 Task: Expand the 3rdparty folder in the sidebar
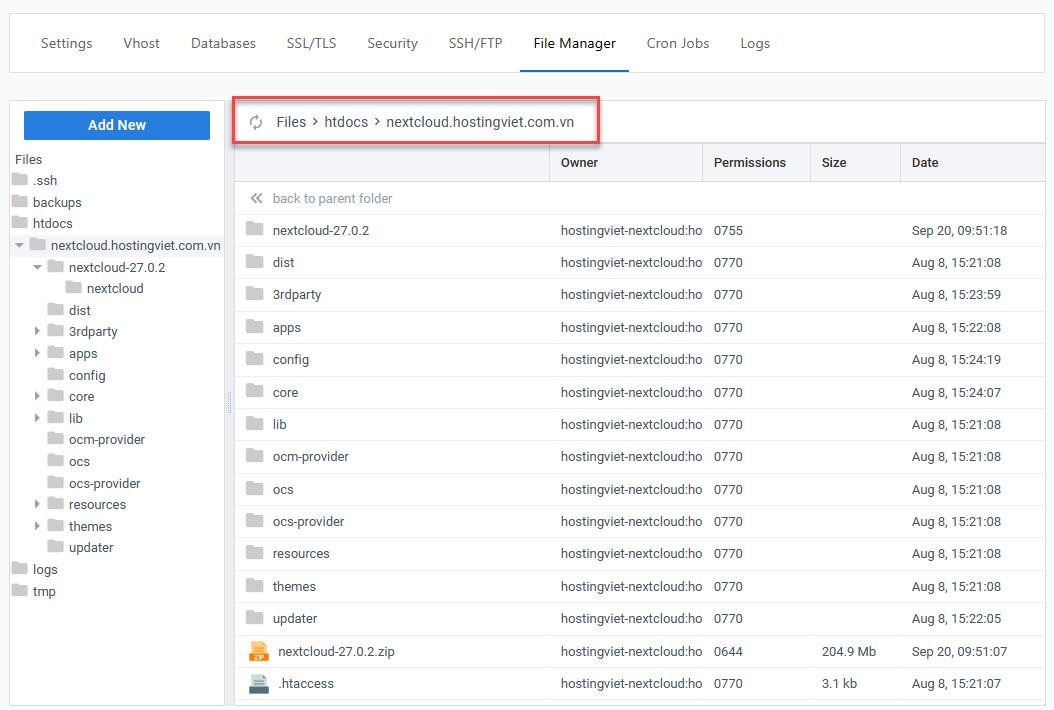(38, 331)
